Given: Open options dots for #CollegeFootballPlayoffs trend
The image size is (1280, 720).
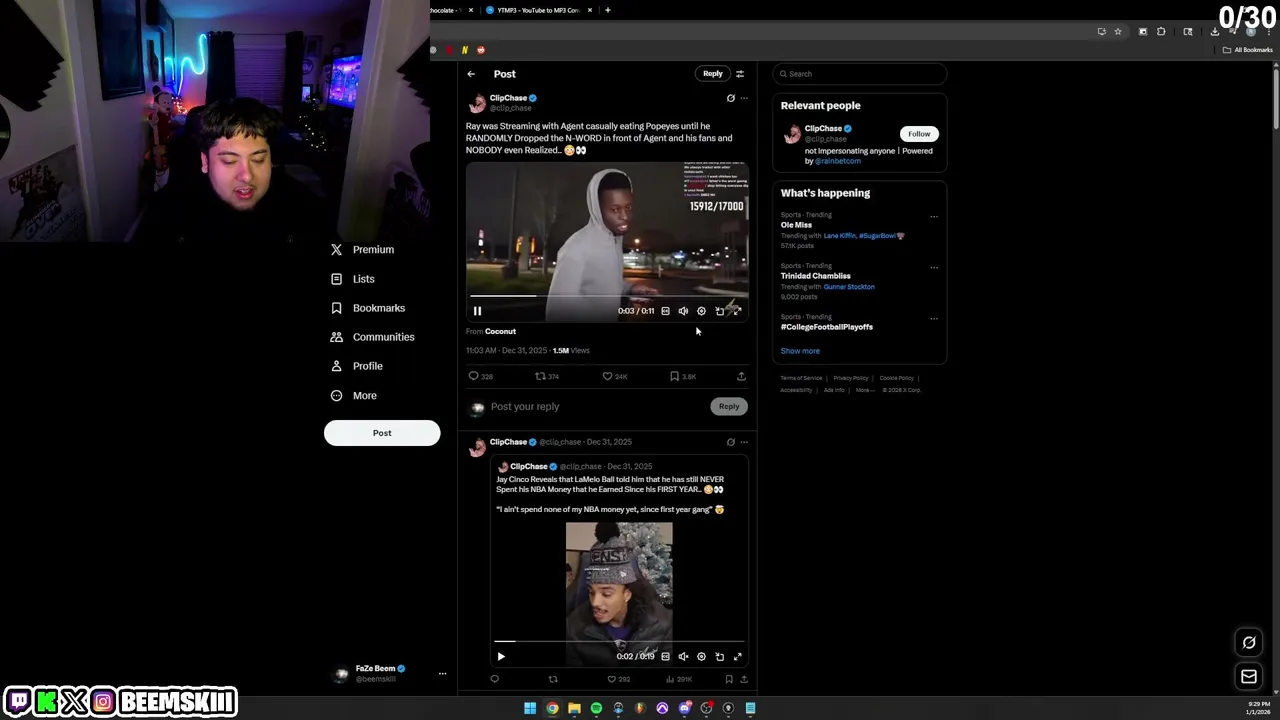Looking at the screenshot, I should 934,319.
